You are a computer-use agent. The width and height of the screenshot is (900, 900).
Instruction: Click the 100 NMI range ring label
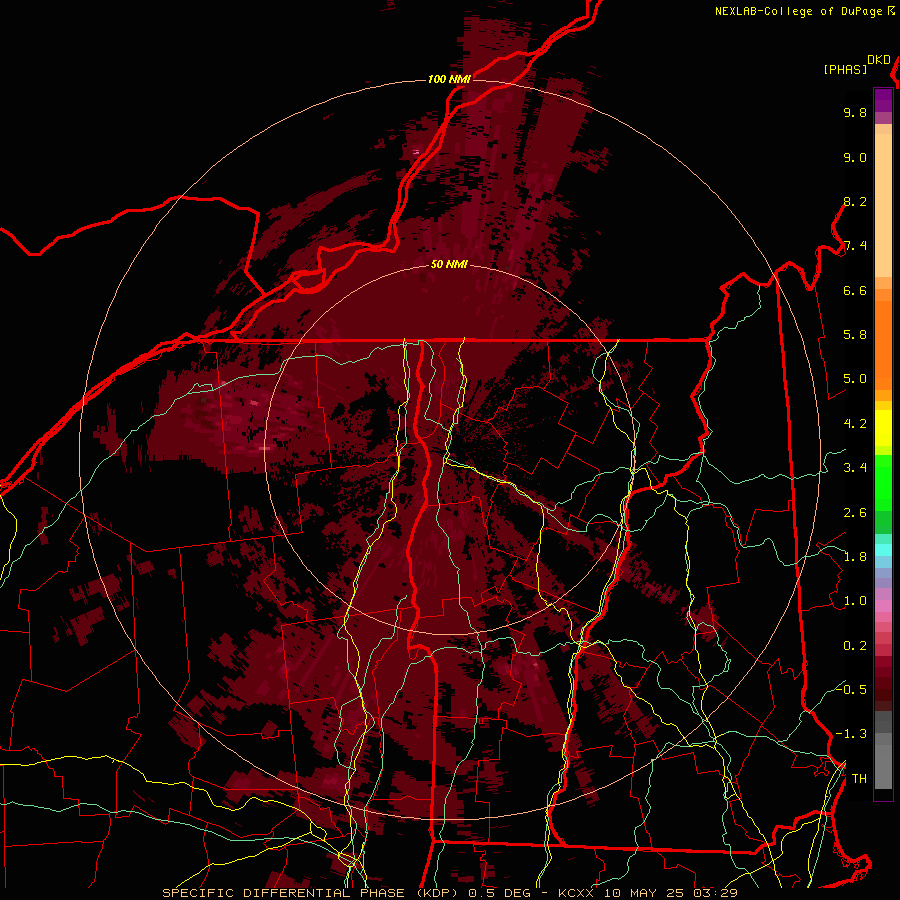[449, 79]
